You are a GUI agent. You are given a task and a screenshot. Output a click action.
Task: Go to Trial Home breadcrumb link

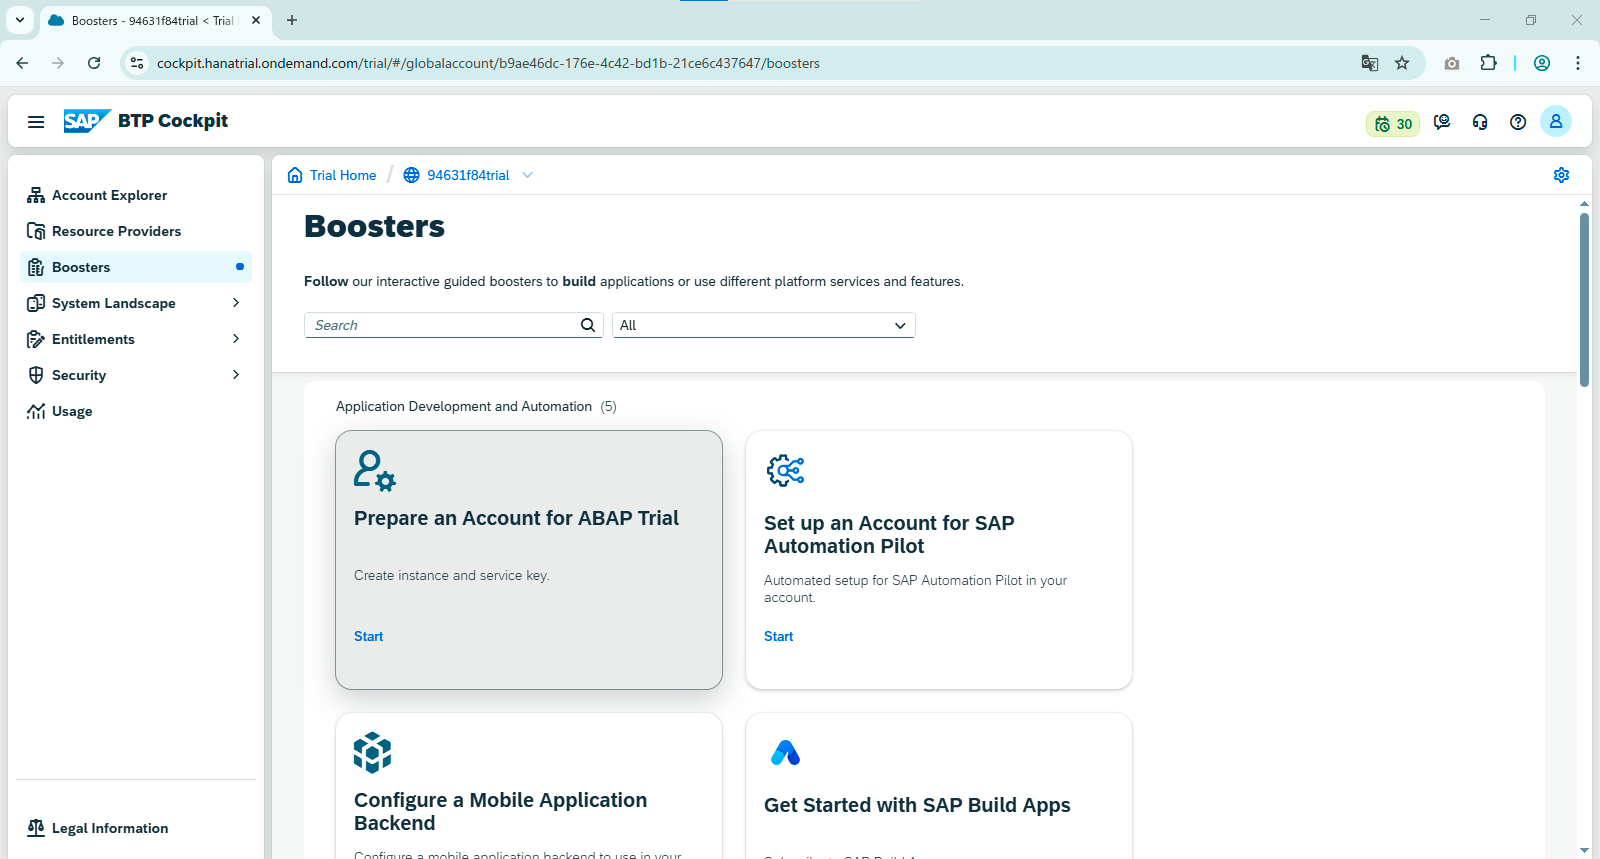(343, 175)
